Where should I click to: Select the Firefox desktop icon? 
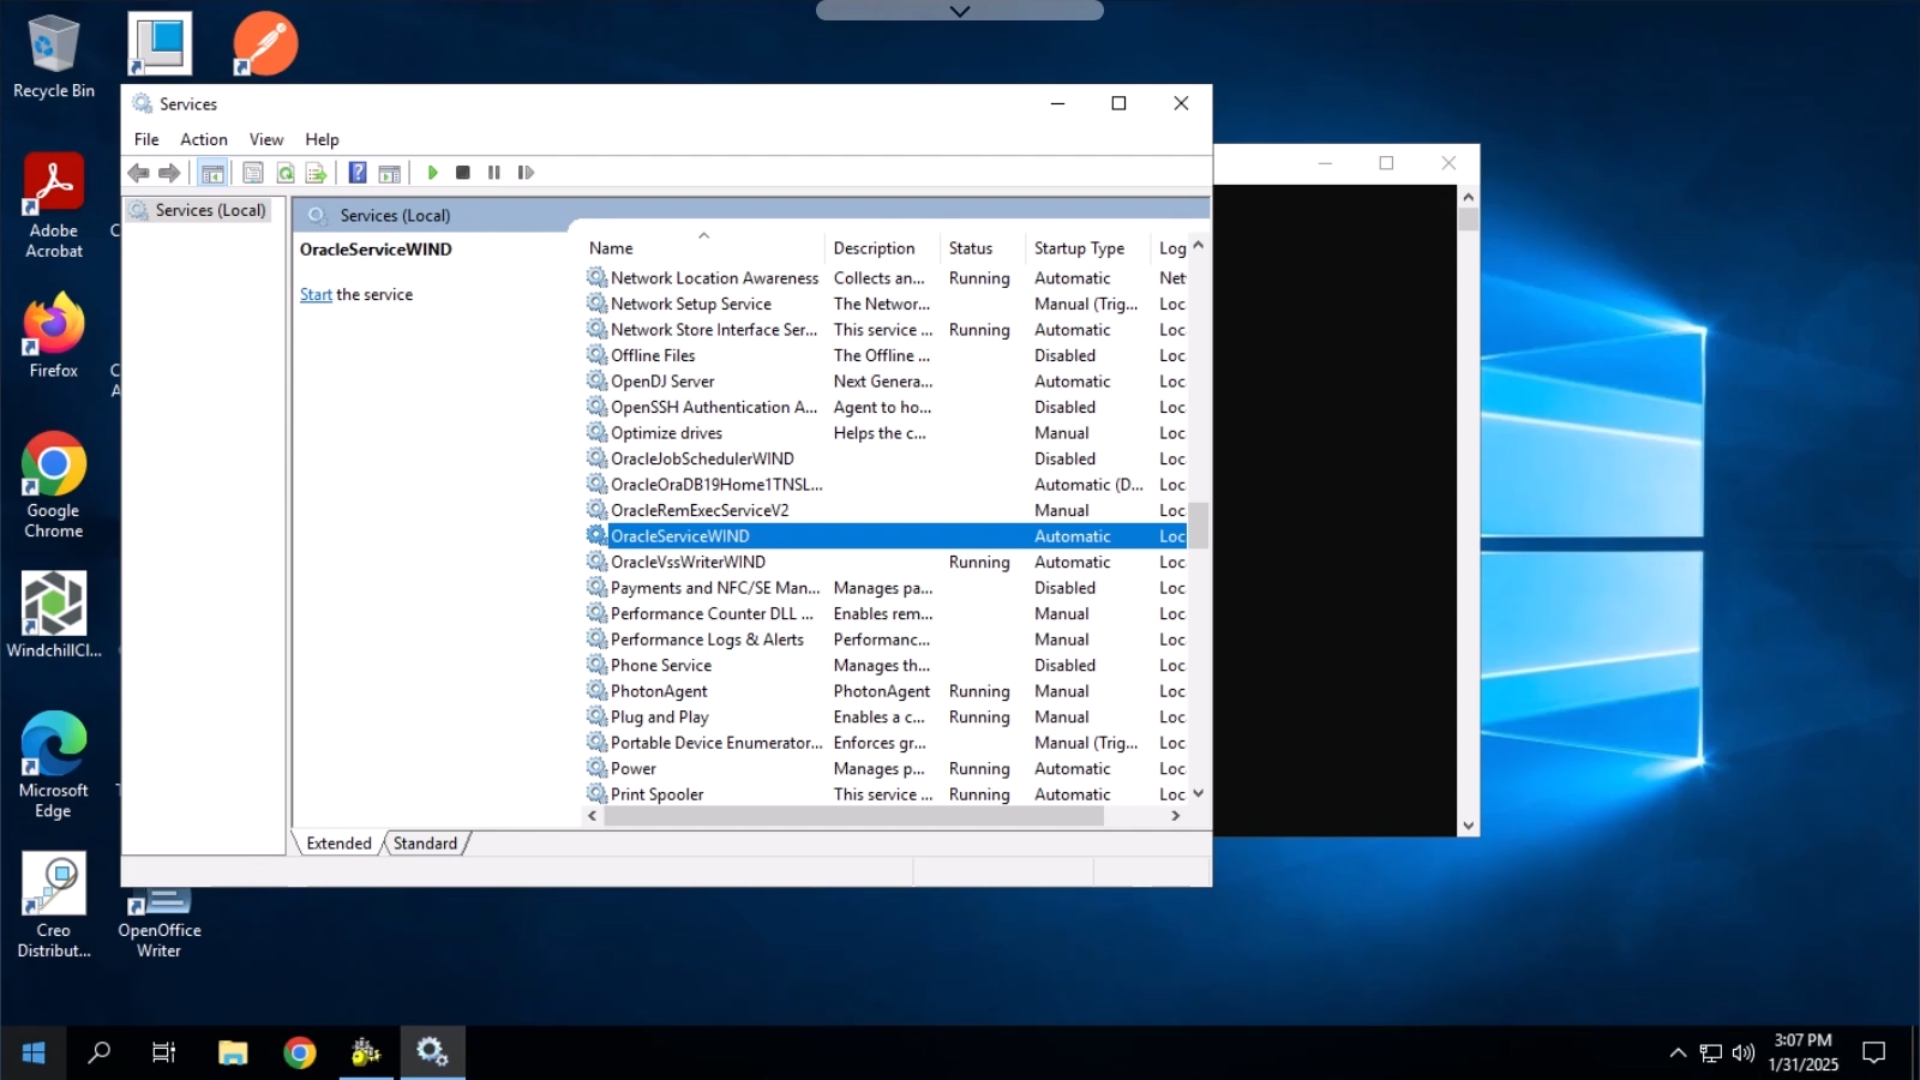54,335
